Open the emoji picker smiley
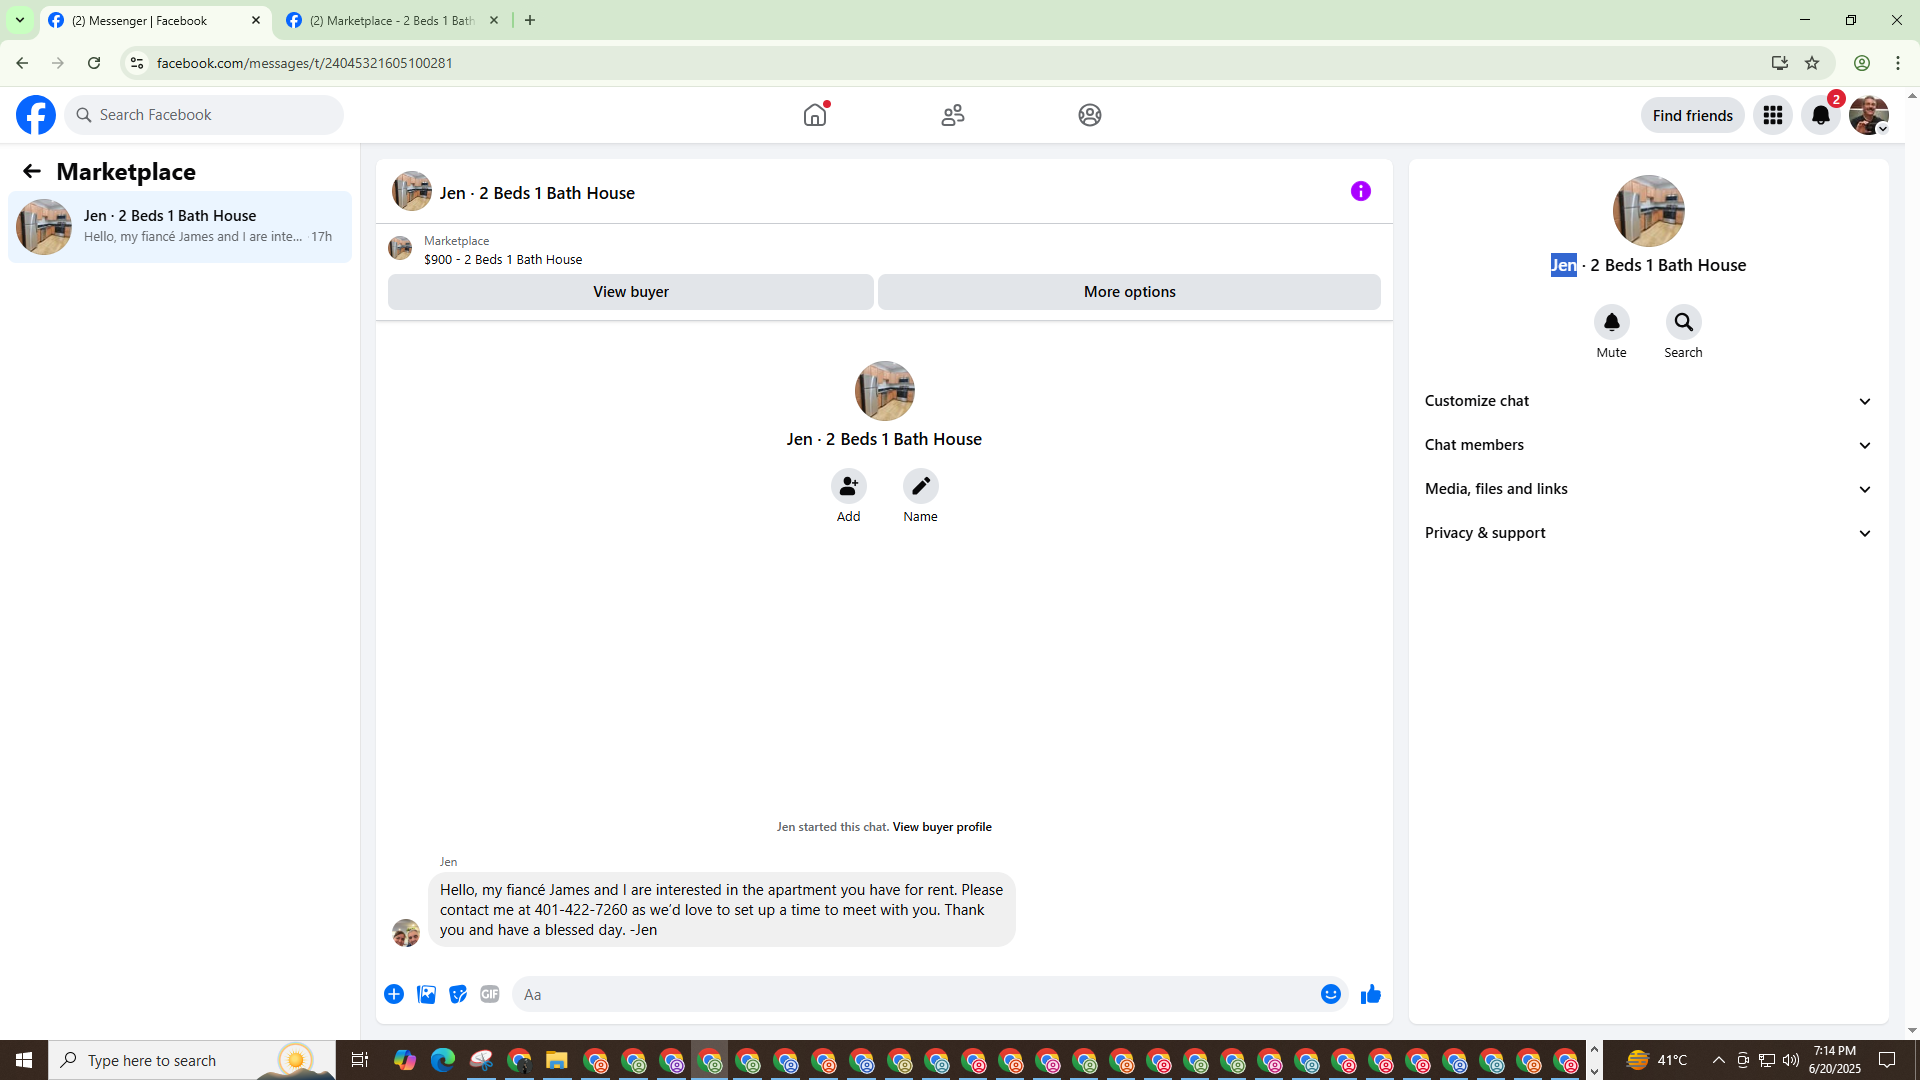Viewport: 1920px width, 1080px height. [x=1330, y=994]
